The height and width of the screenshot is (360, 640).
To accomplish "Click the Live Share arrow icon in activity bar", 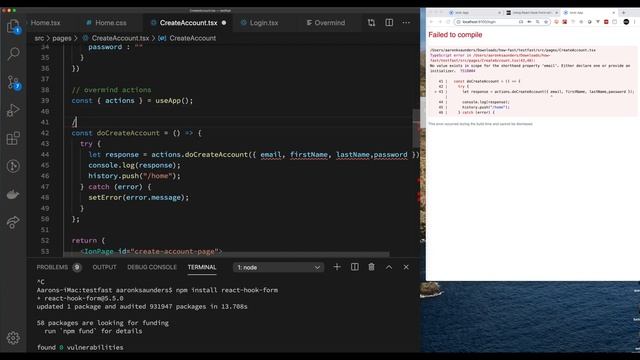I will 13,222.
